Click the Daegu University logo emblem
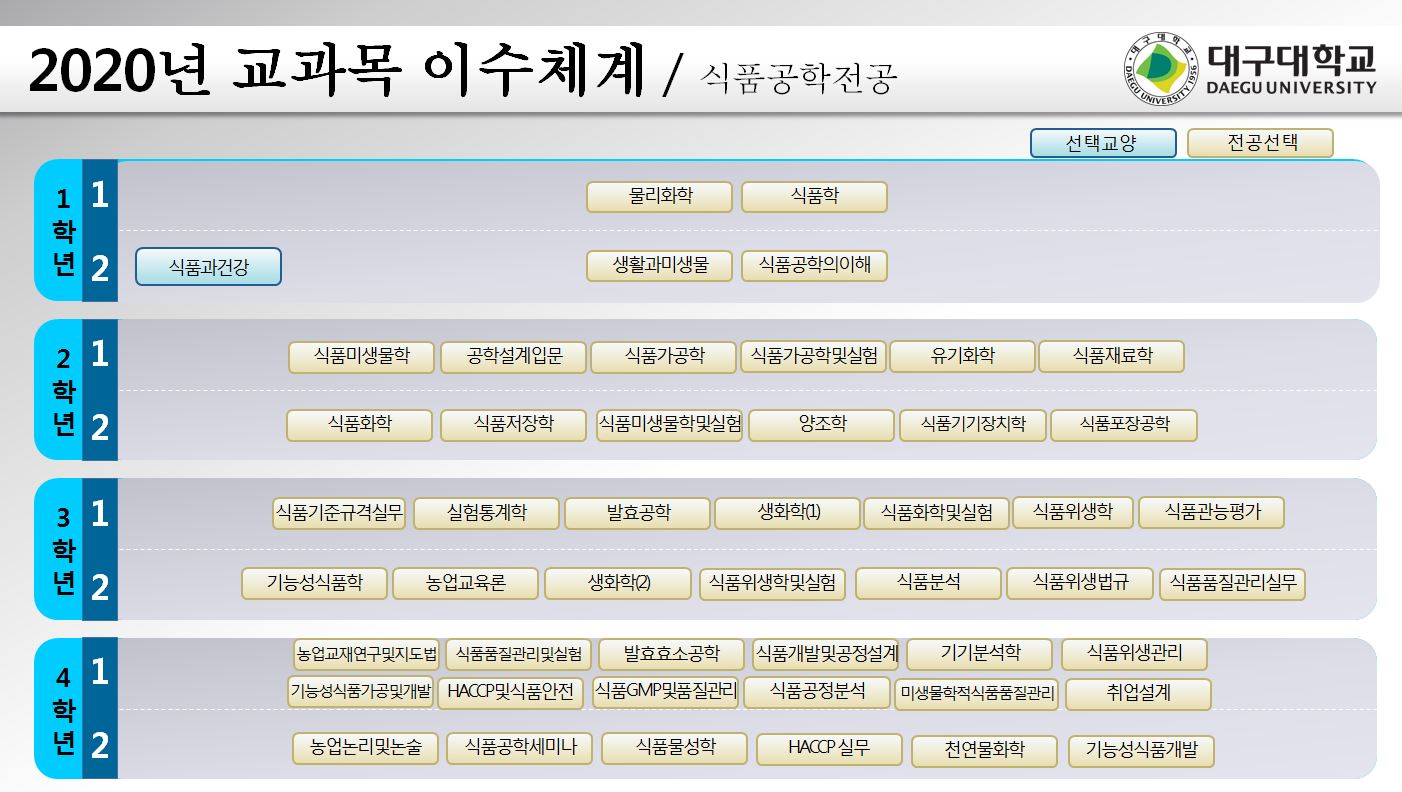Viewport: 1402px width, 792px height. (1160, 67)
